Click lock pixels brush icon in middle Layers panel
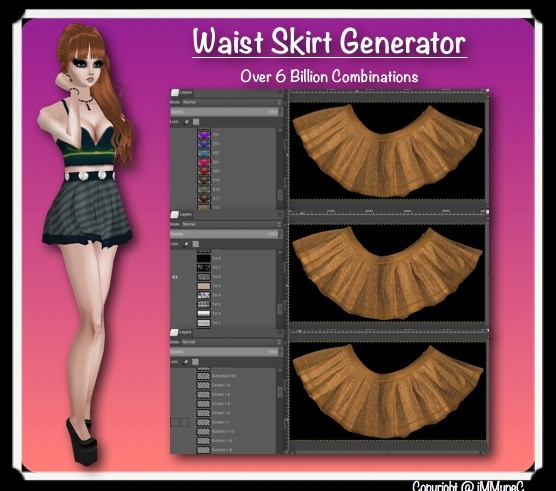The width and height of the screenshot is (556, 491). point(186,244)
